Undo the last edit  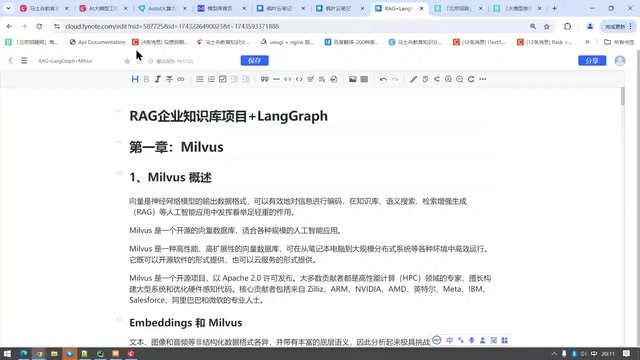(383, 79)
